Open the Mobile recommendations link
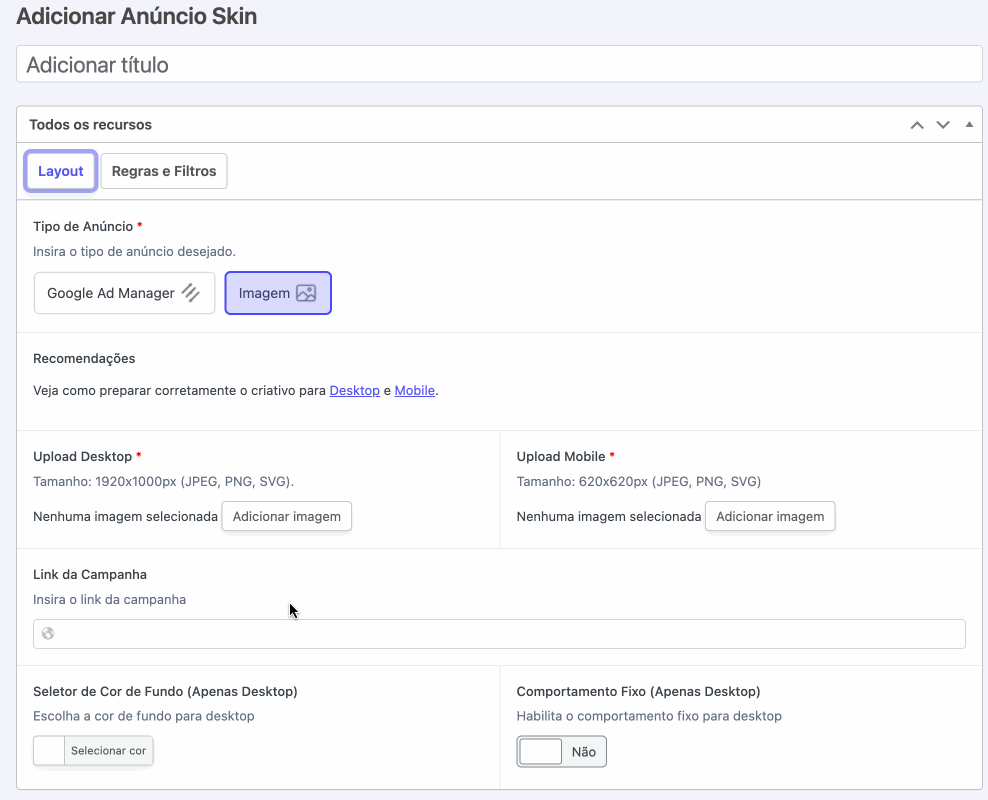 coord(415,391)
